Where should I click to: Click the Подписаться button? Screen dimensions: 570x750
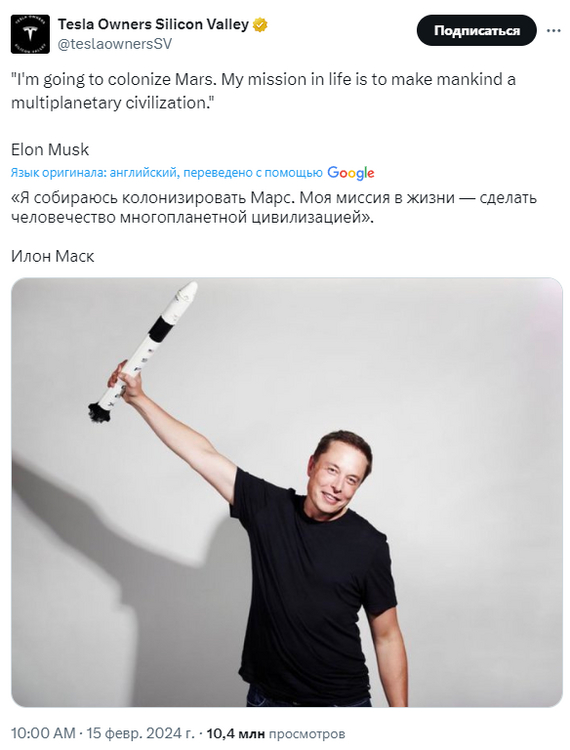click(477, 31)
